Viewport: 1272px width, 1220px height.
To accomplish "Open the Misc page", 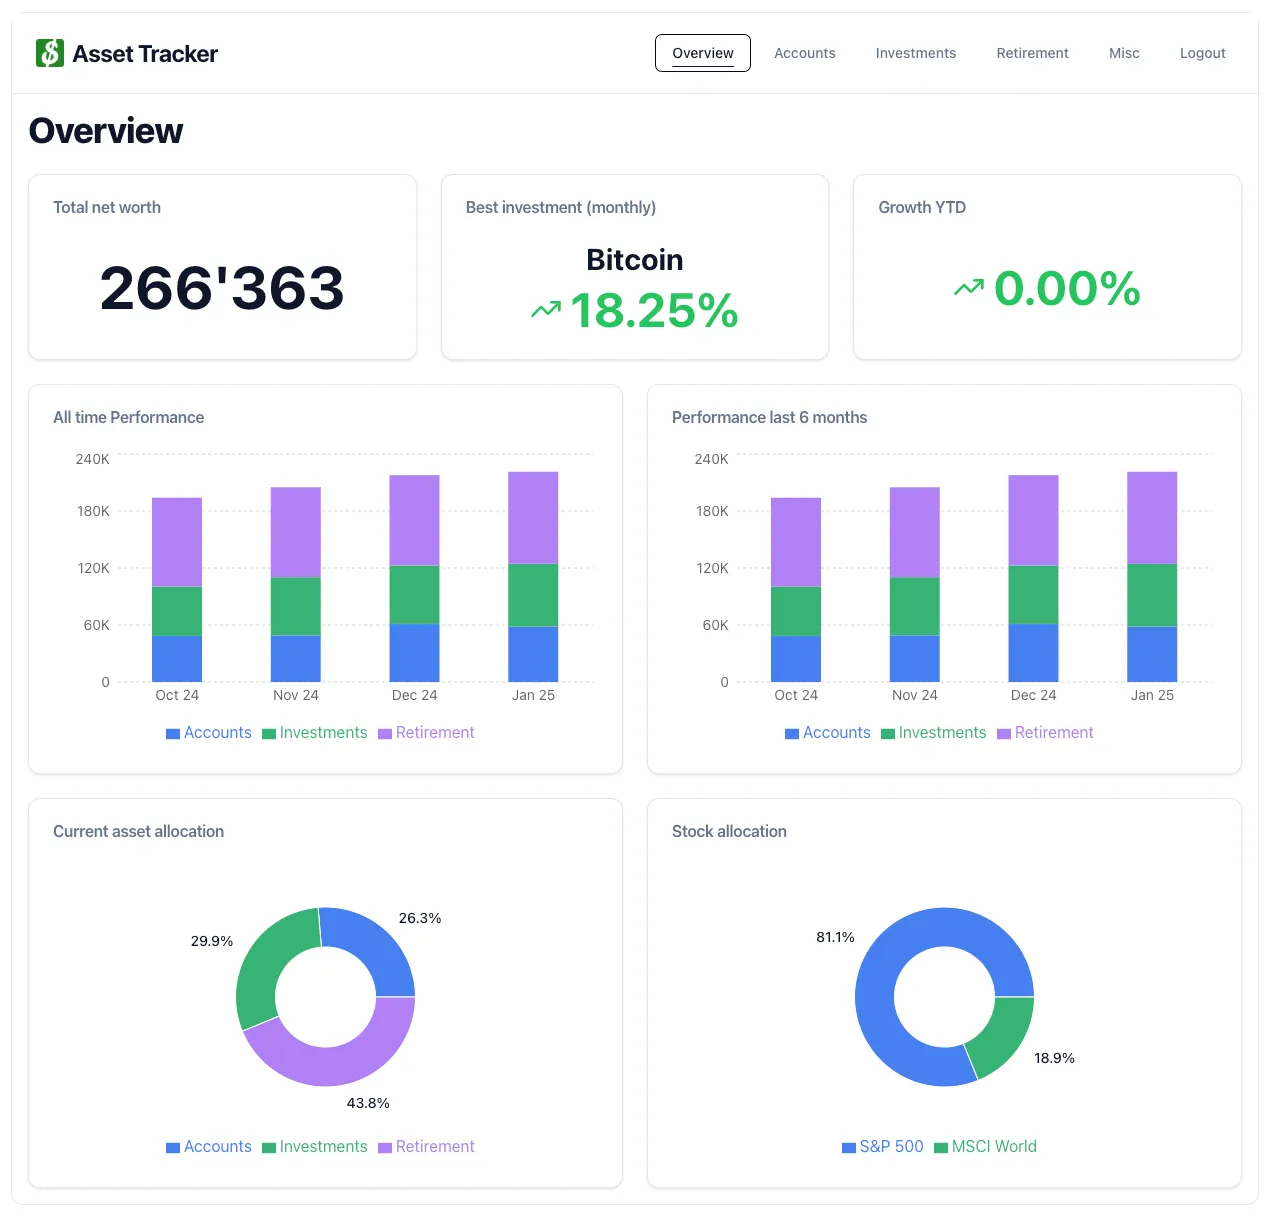I will pos(1124,53).
